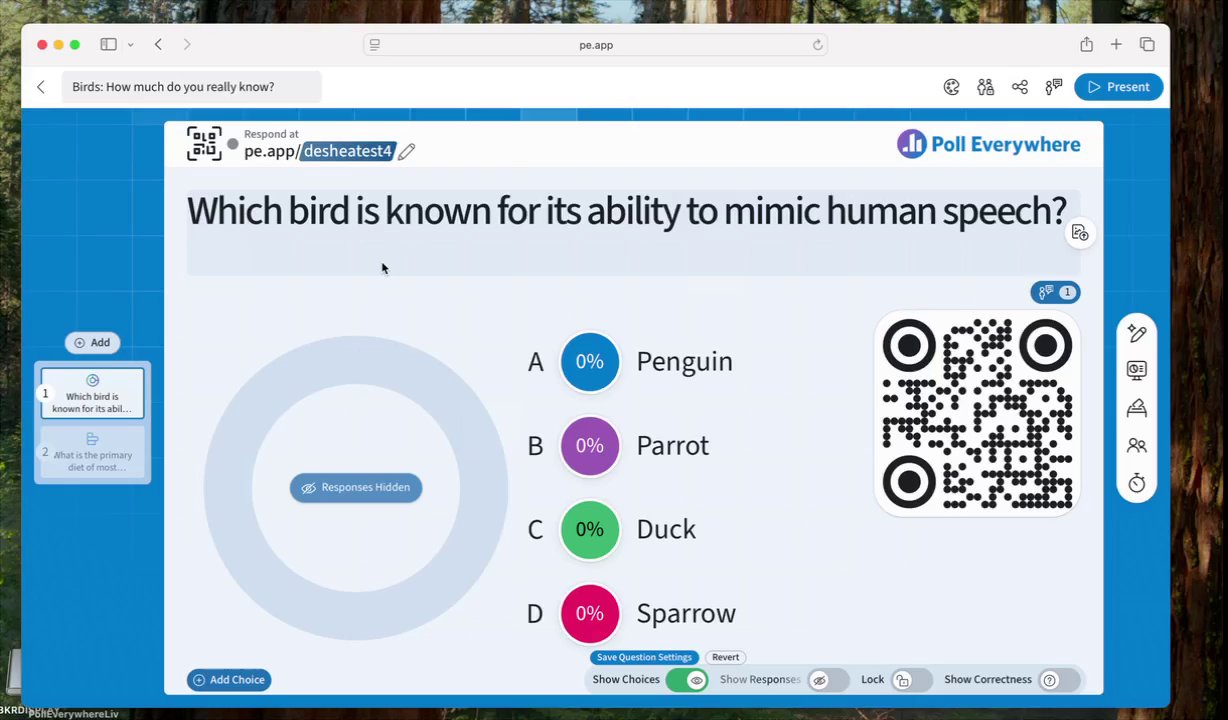Open the participant response settings icon

(x=1054, y=87)
